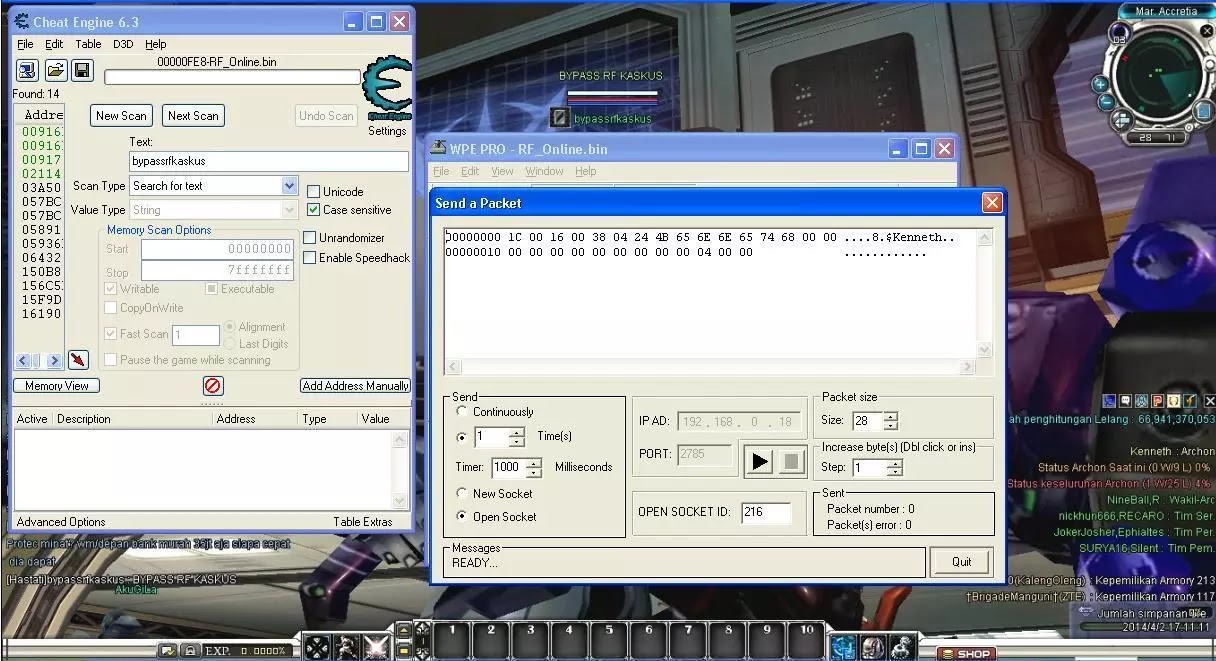Select found address 03A50 in the list
1216x661 pixels.
41,187
